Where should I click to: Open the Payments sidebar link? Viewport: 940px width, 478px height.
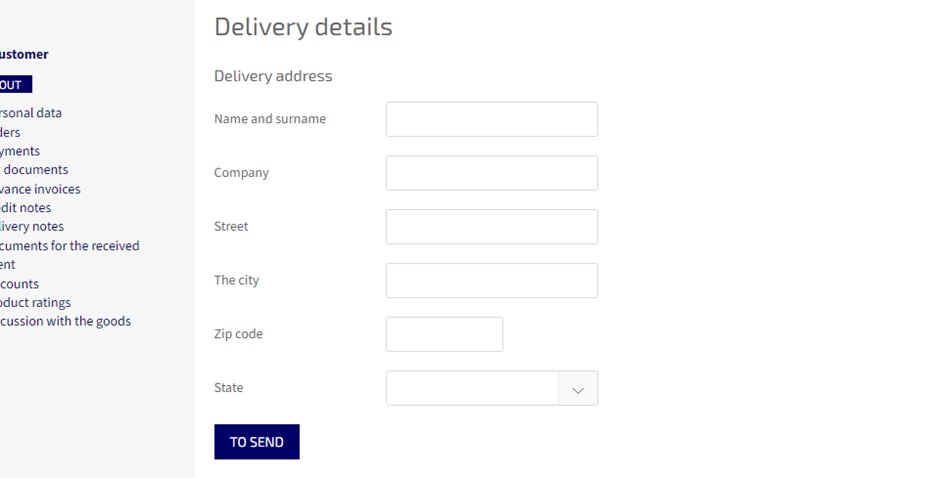[x=20, y=151]
